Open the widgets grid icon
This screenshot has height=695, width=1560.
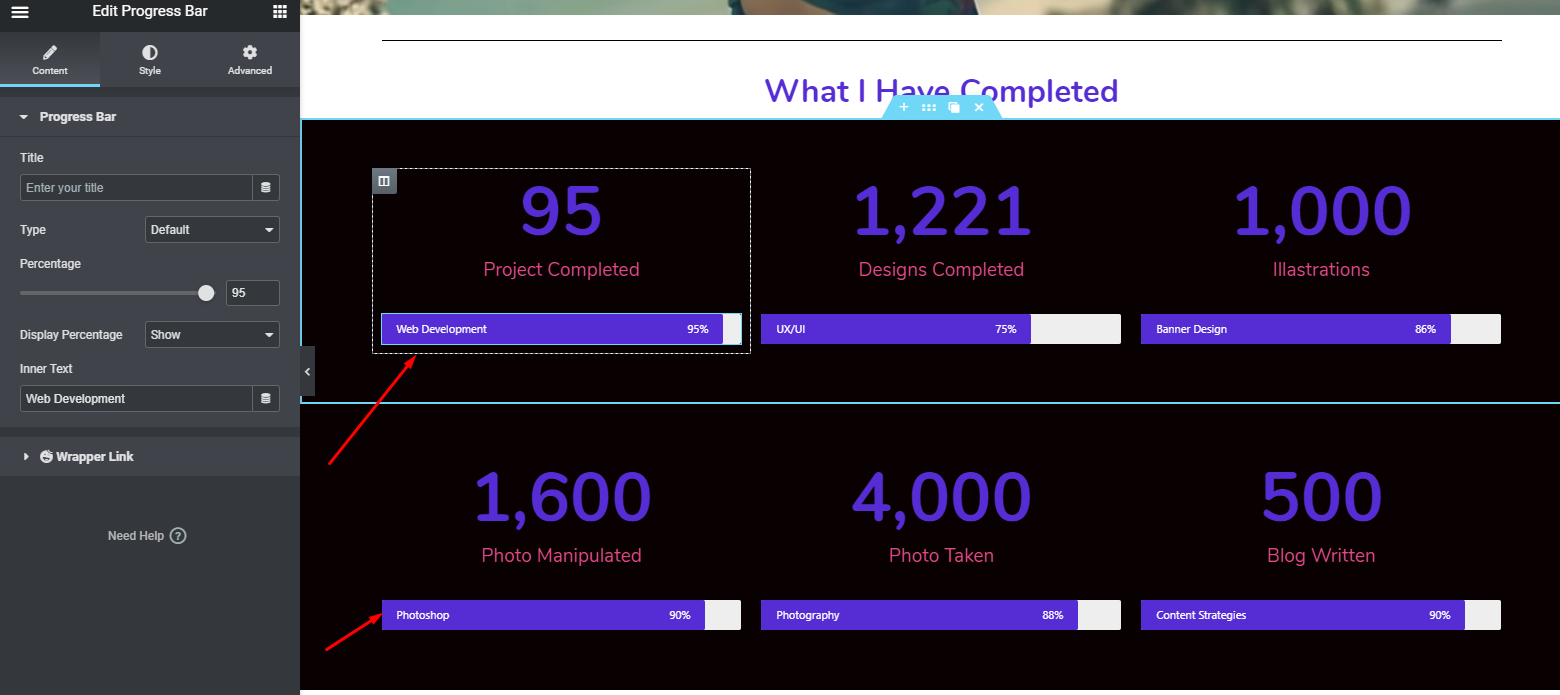click(x=280, y=12)
